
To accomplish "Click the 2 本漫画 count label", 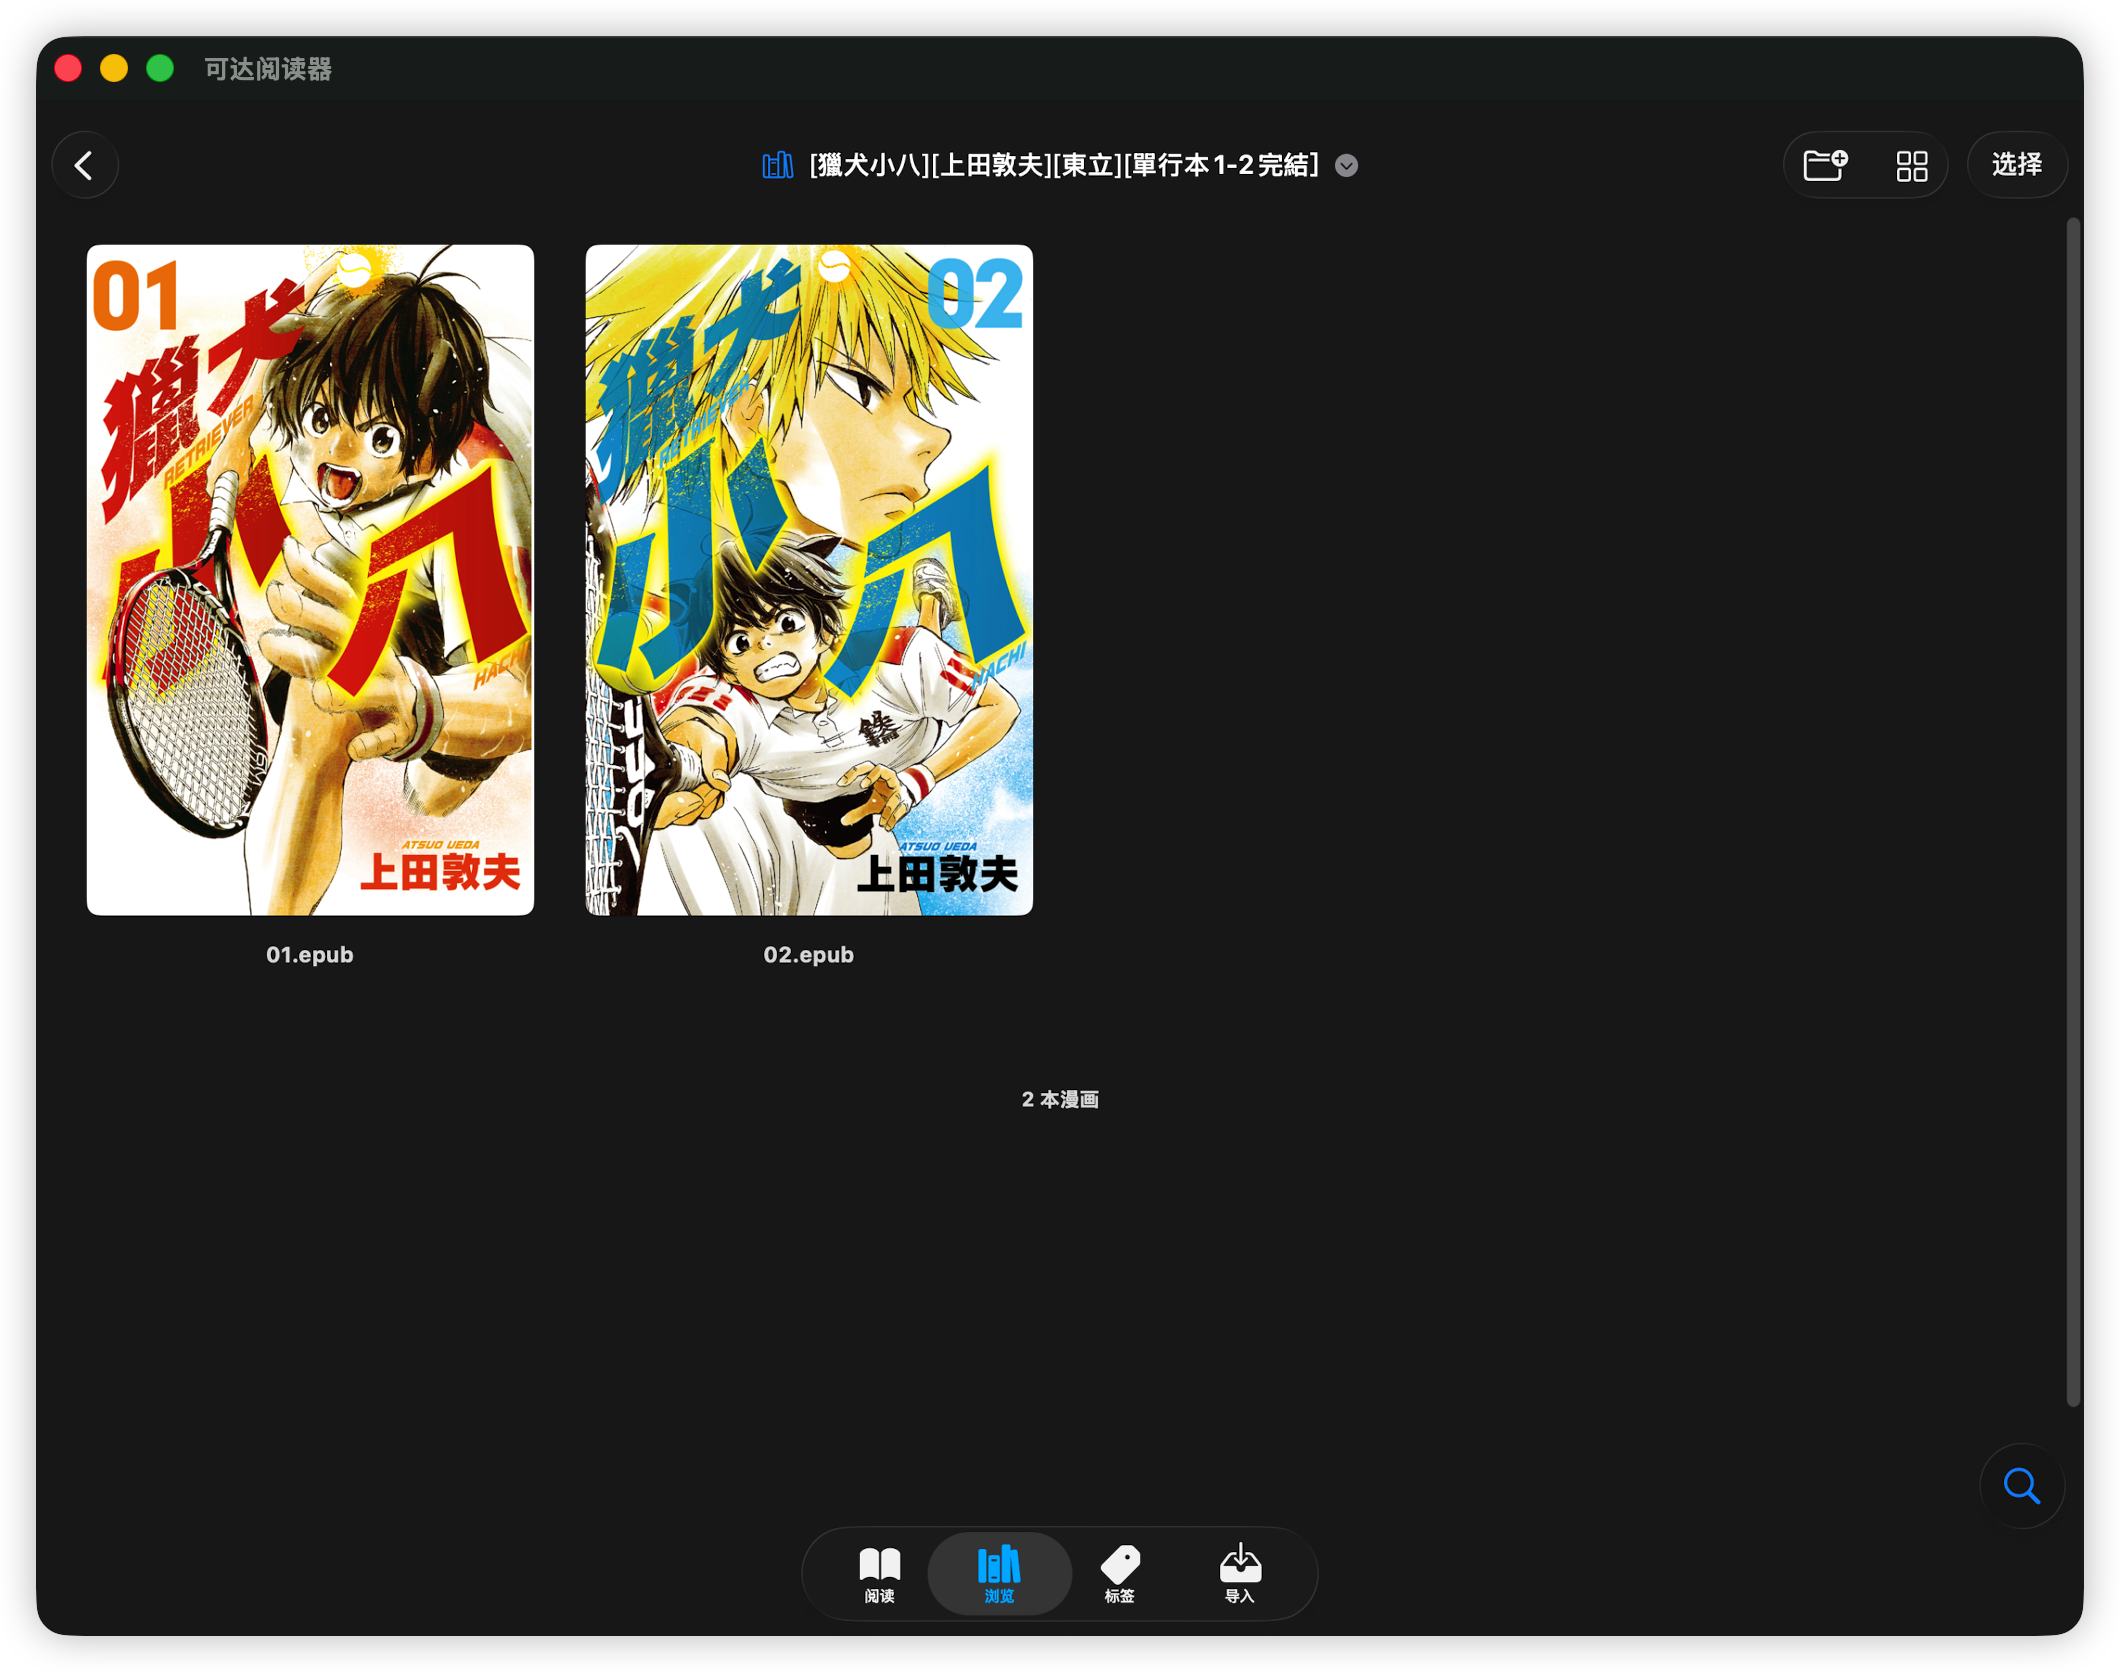I will click(x=1060, y=1100).
